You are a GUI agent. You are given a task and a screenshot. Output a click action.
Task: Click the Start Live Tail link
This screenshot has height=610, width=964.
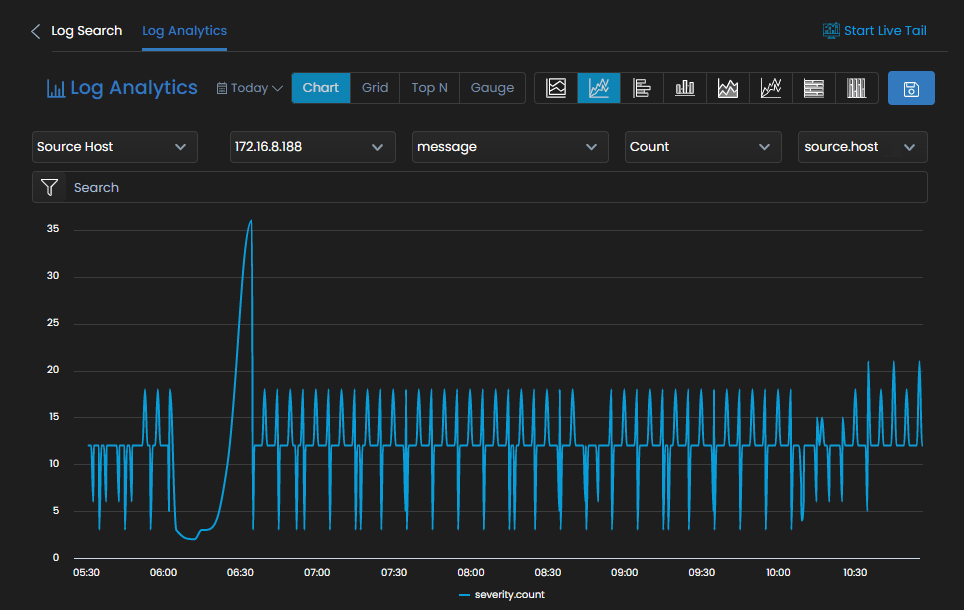click(885, 31)
